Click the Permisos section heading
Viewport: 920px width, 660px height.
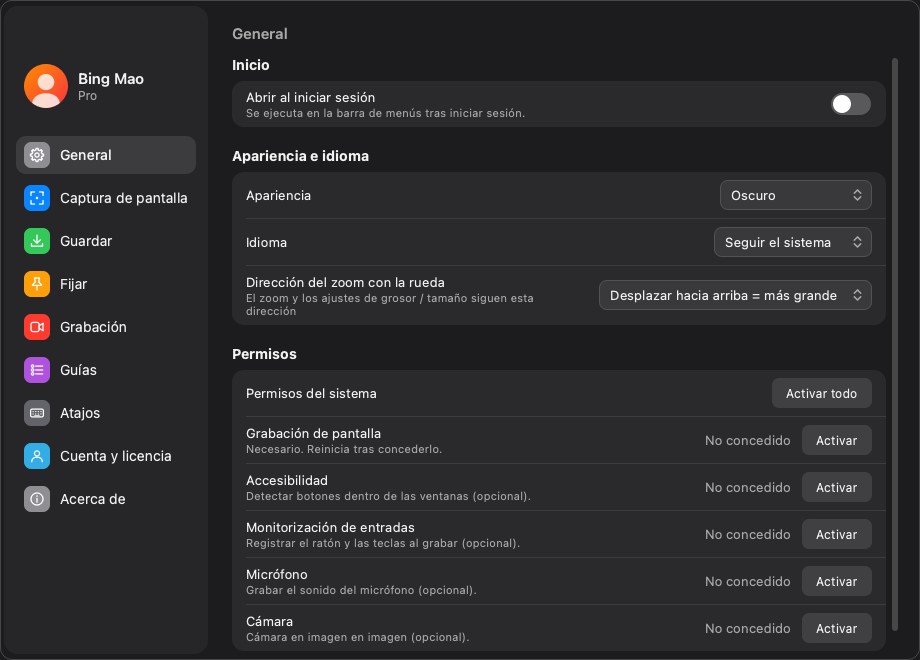[x=265, y=354]
